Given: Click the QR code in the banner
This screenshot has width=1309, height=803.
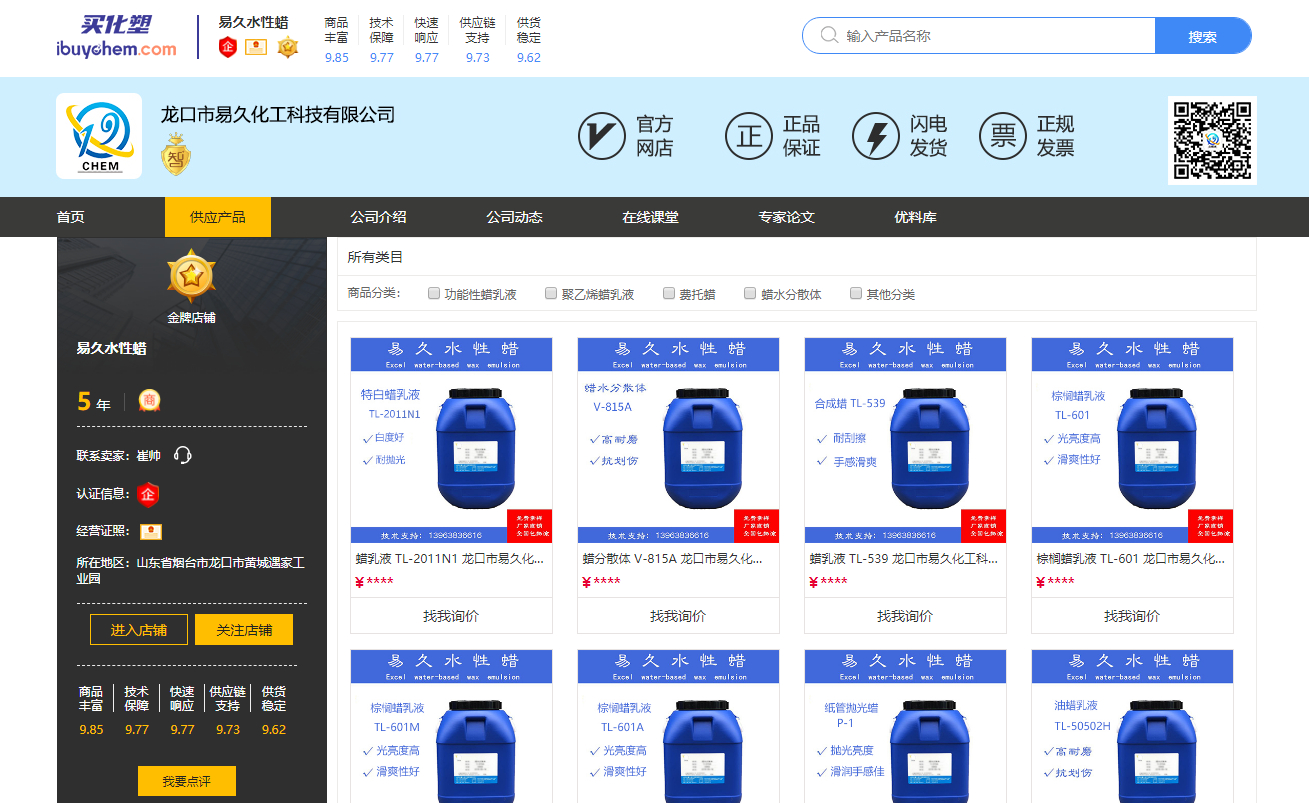Looking at the screenshot, I should tap(1212, 140).
